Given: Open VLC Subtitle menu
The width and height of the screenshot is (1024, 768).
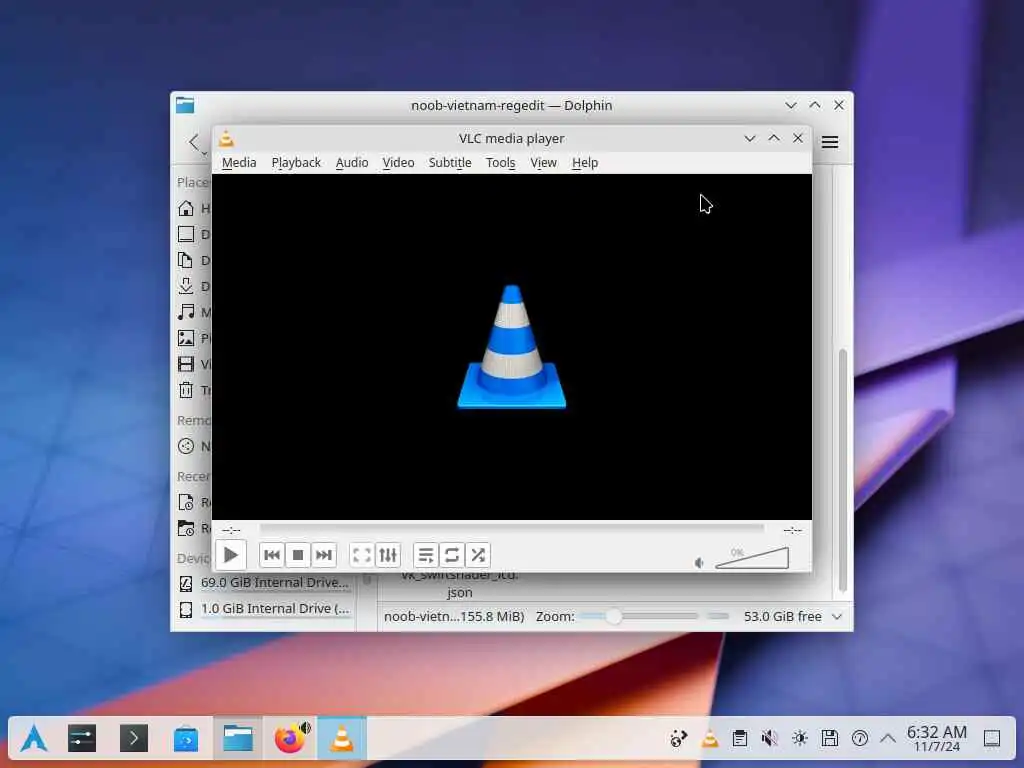Looking at the screenshot, I should [450, 163].
